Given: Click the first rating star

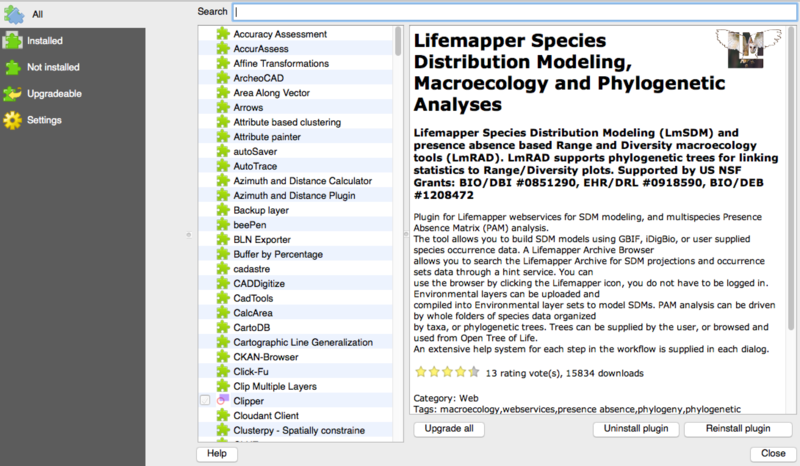Looking at the screenshot, I should coord(421,372).
